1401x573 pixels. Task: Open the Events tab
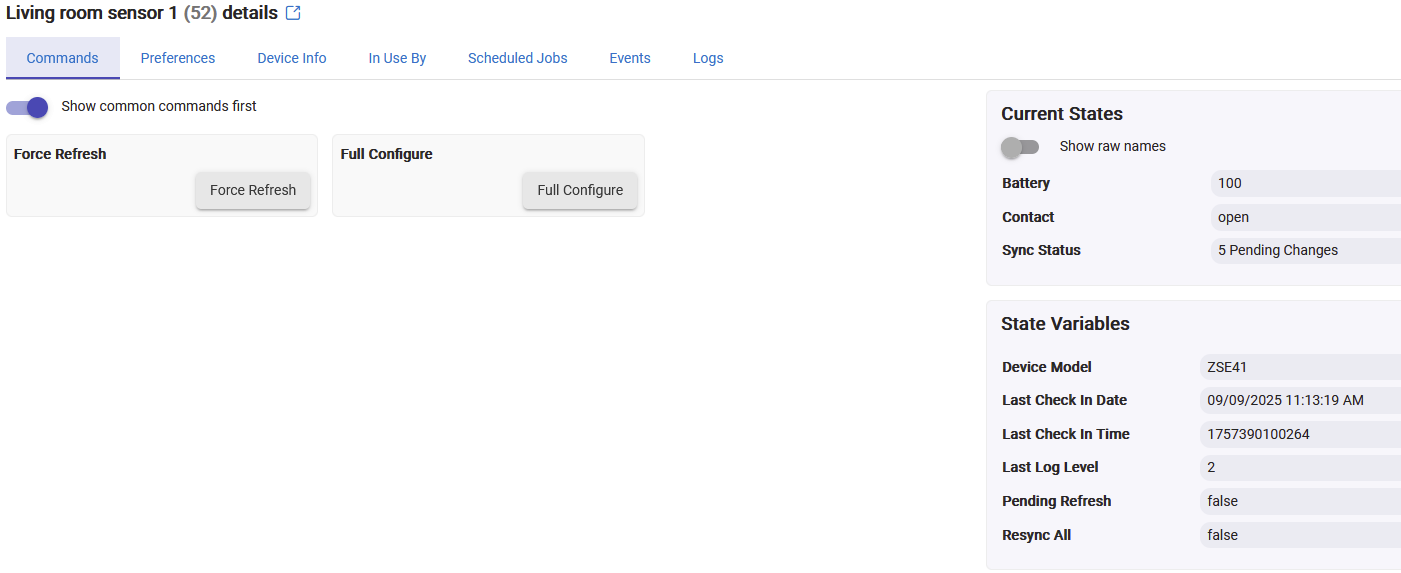(x=630, y=58)
